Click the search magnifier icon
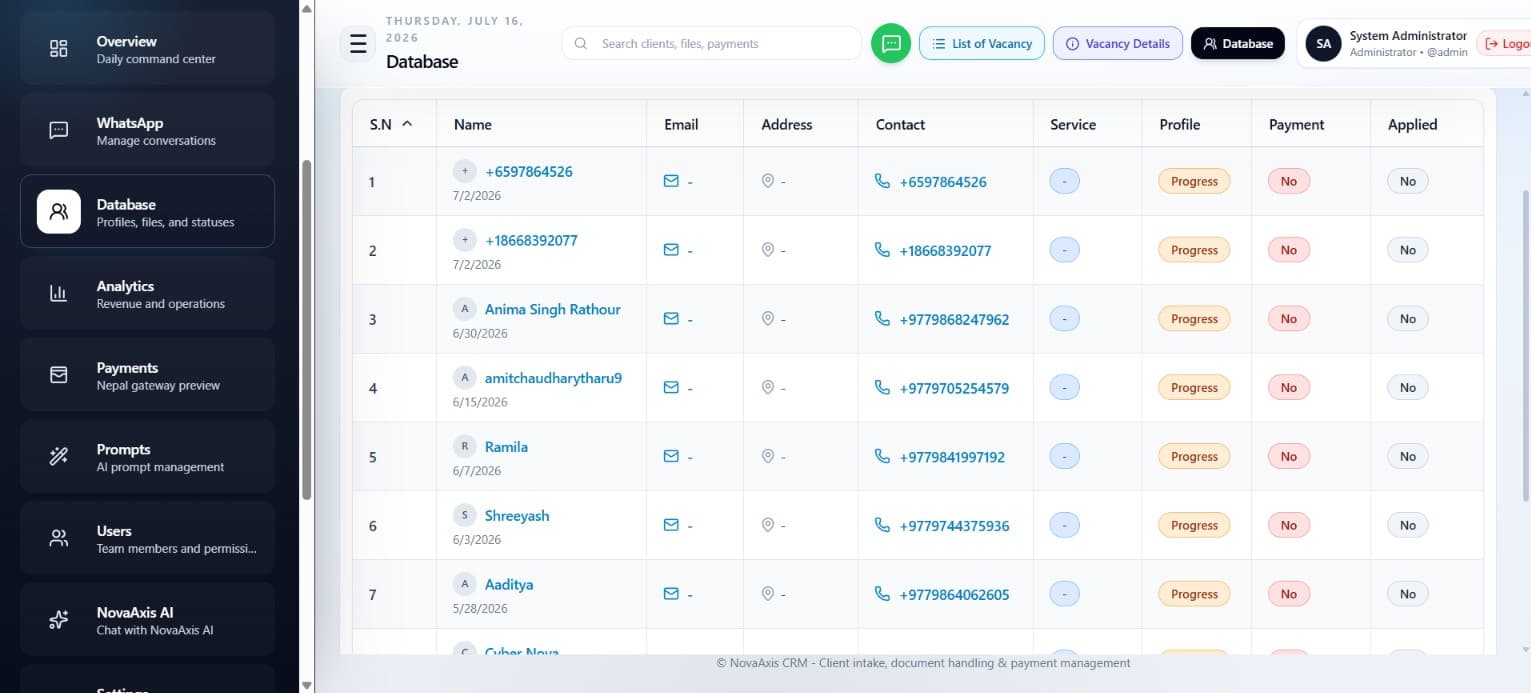The image size is (1531, 693). click(x=581, y=44)
